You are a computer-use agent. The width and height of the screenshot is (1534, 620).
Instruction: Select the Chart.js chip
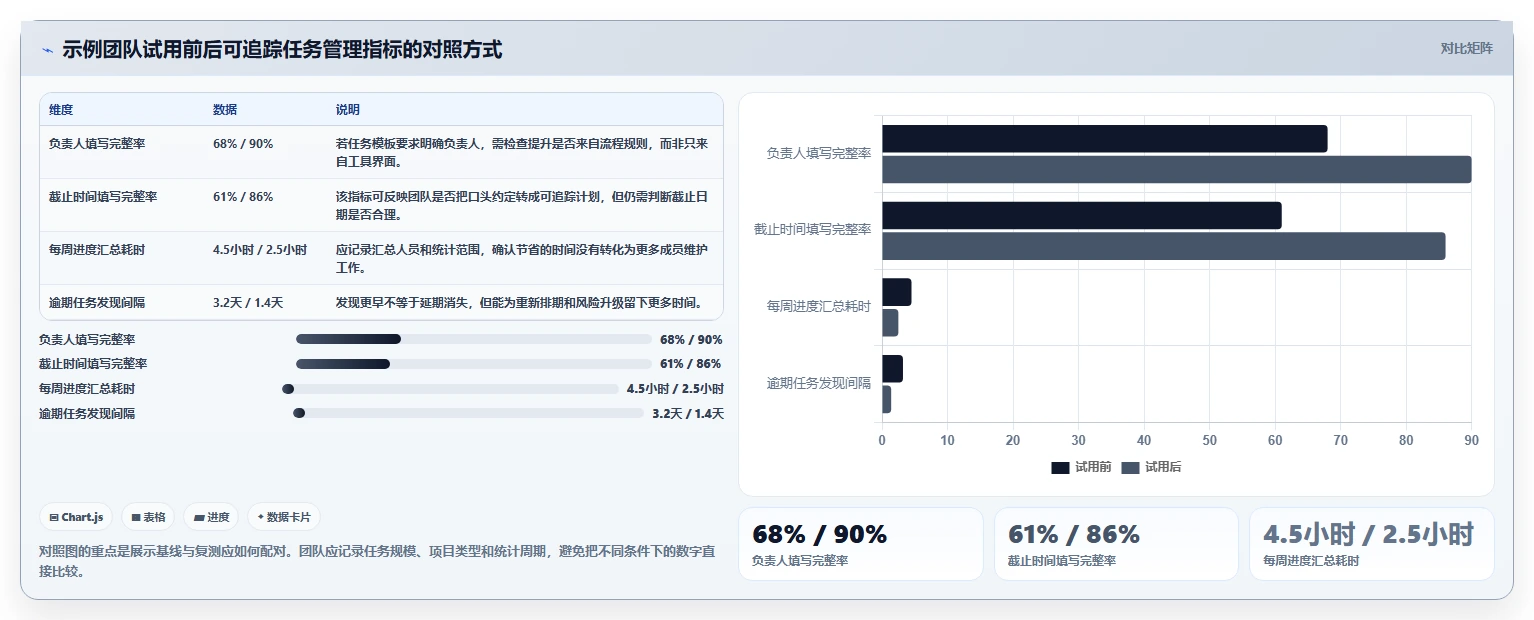pos(77,517)
